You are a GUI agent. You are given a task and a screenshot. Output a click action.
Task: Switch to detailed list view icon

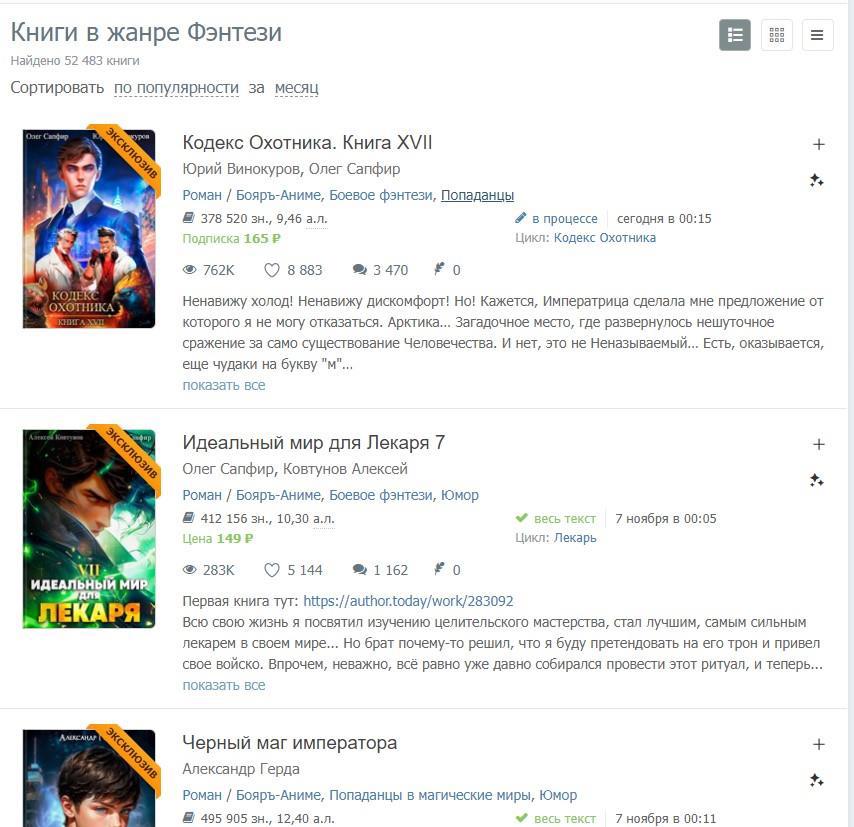point(735,35)
